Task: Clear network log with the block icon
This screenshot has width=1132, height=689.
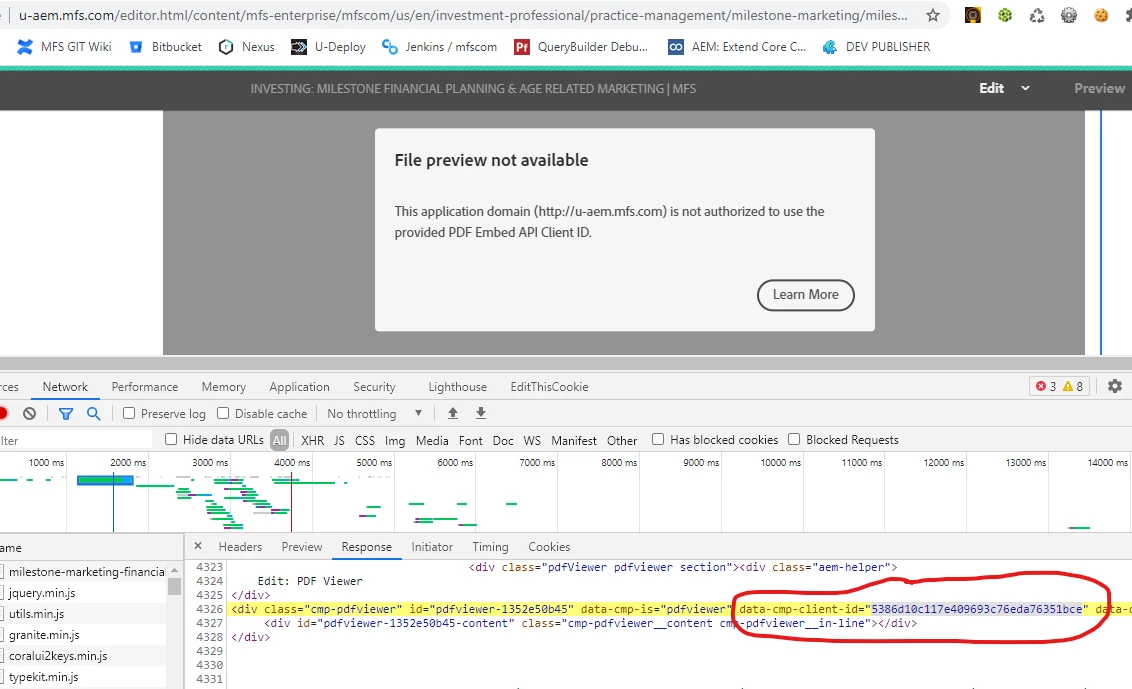Action: tap(29, 414)
